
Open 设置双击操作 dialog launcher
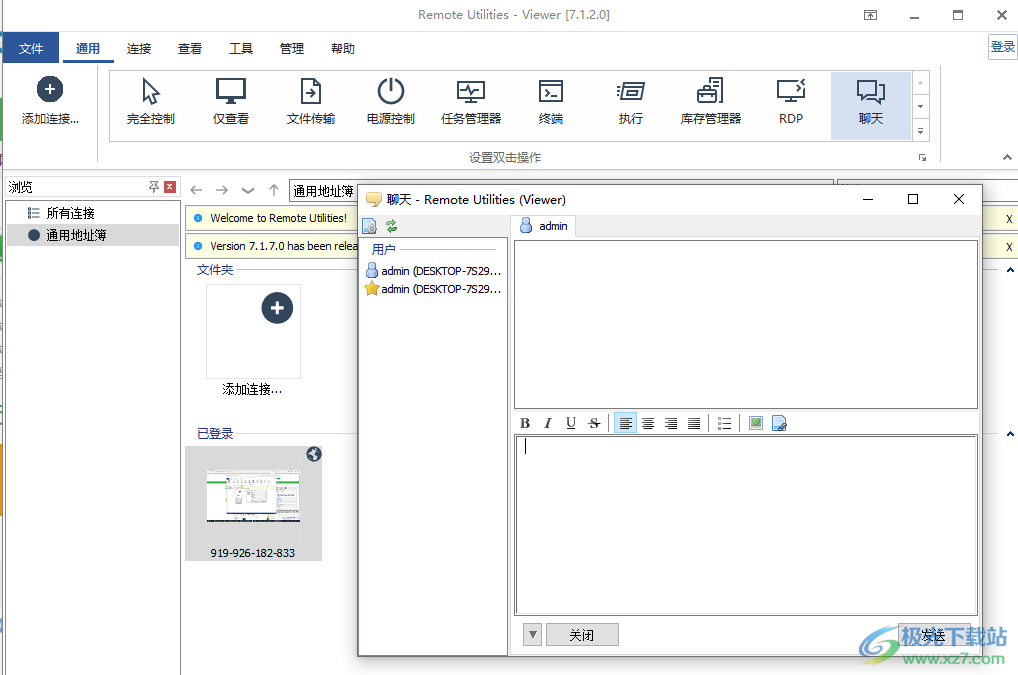tap(923, 158)
